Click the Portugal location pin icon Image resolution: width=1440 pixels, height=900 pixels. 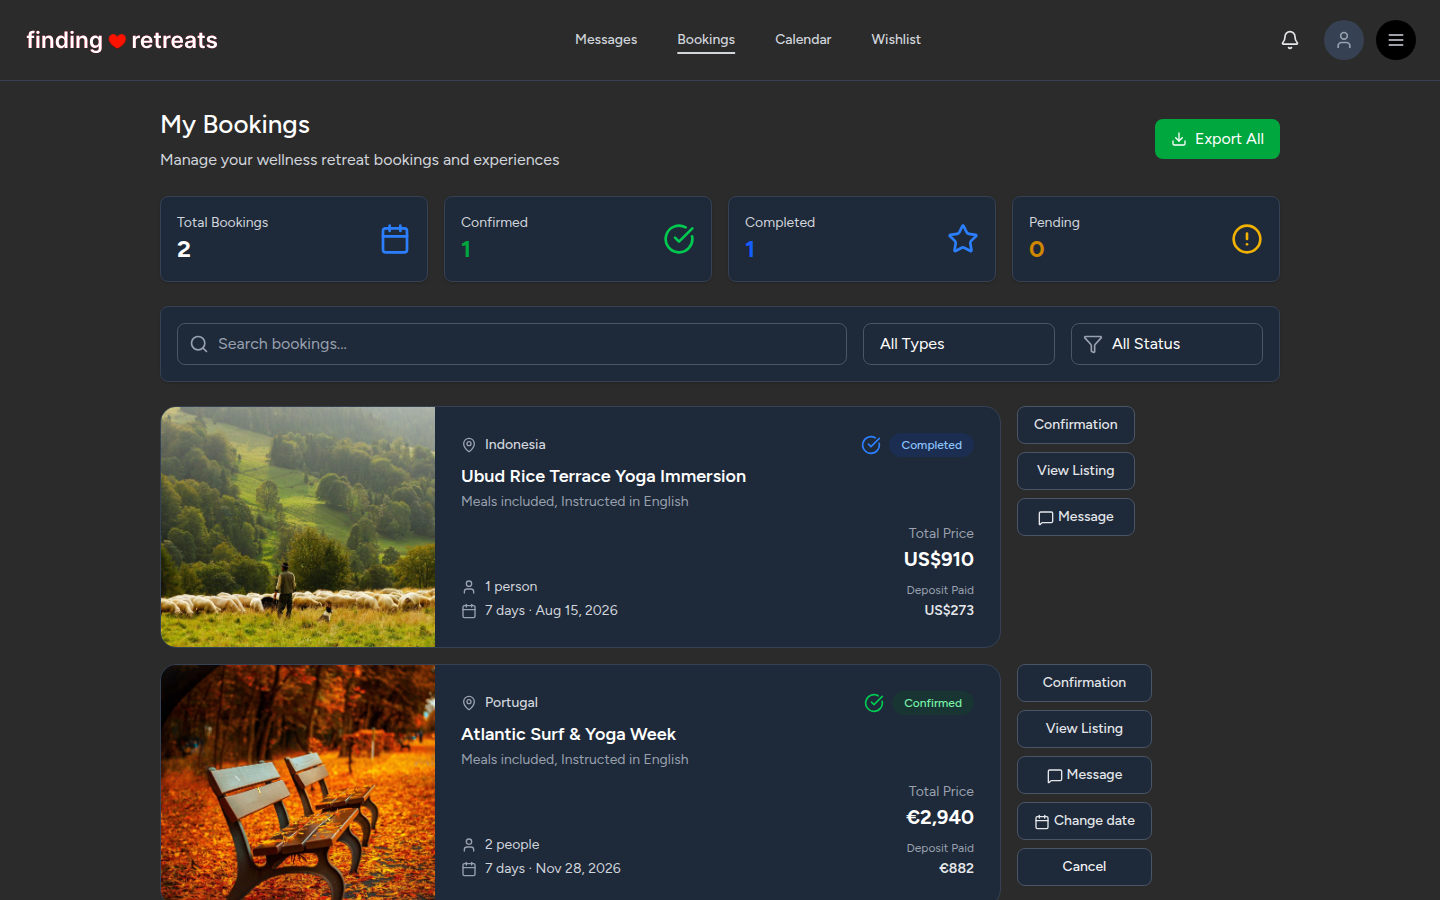[469, 703]
